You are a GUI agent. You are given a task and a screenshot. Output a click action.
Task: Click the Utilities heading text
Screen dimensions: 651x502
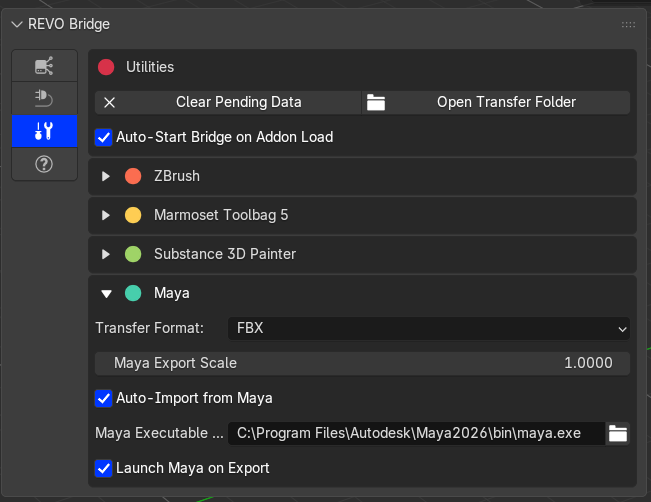[150, 67]
